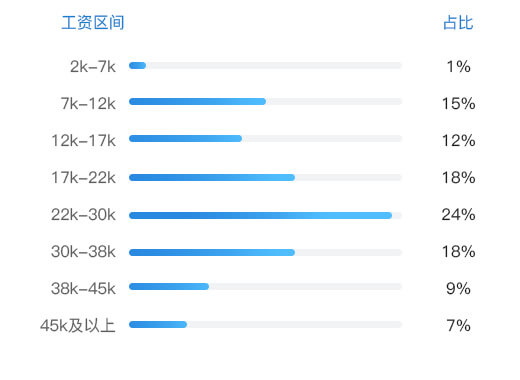The image size is (520, 380).
Task: Select the 2k-7k salary range label
Action: pyautogui.click(x=93, y=66)
